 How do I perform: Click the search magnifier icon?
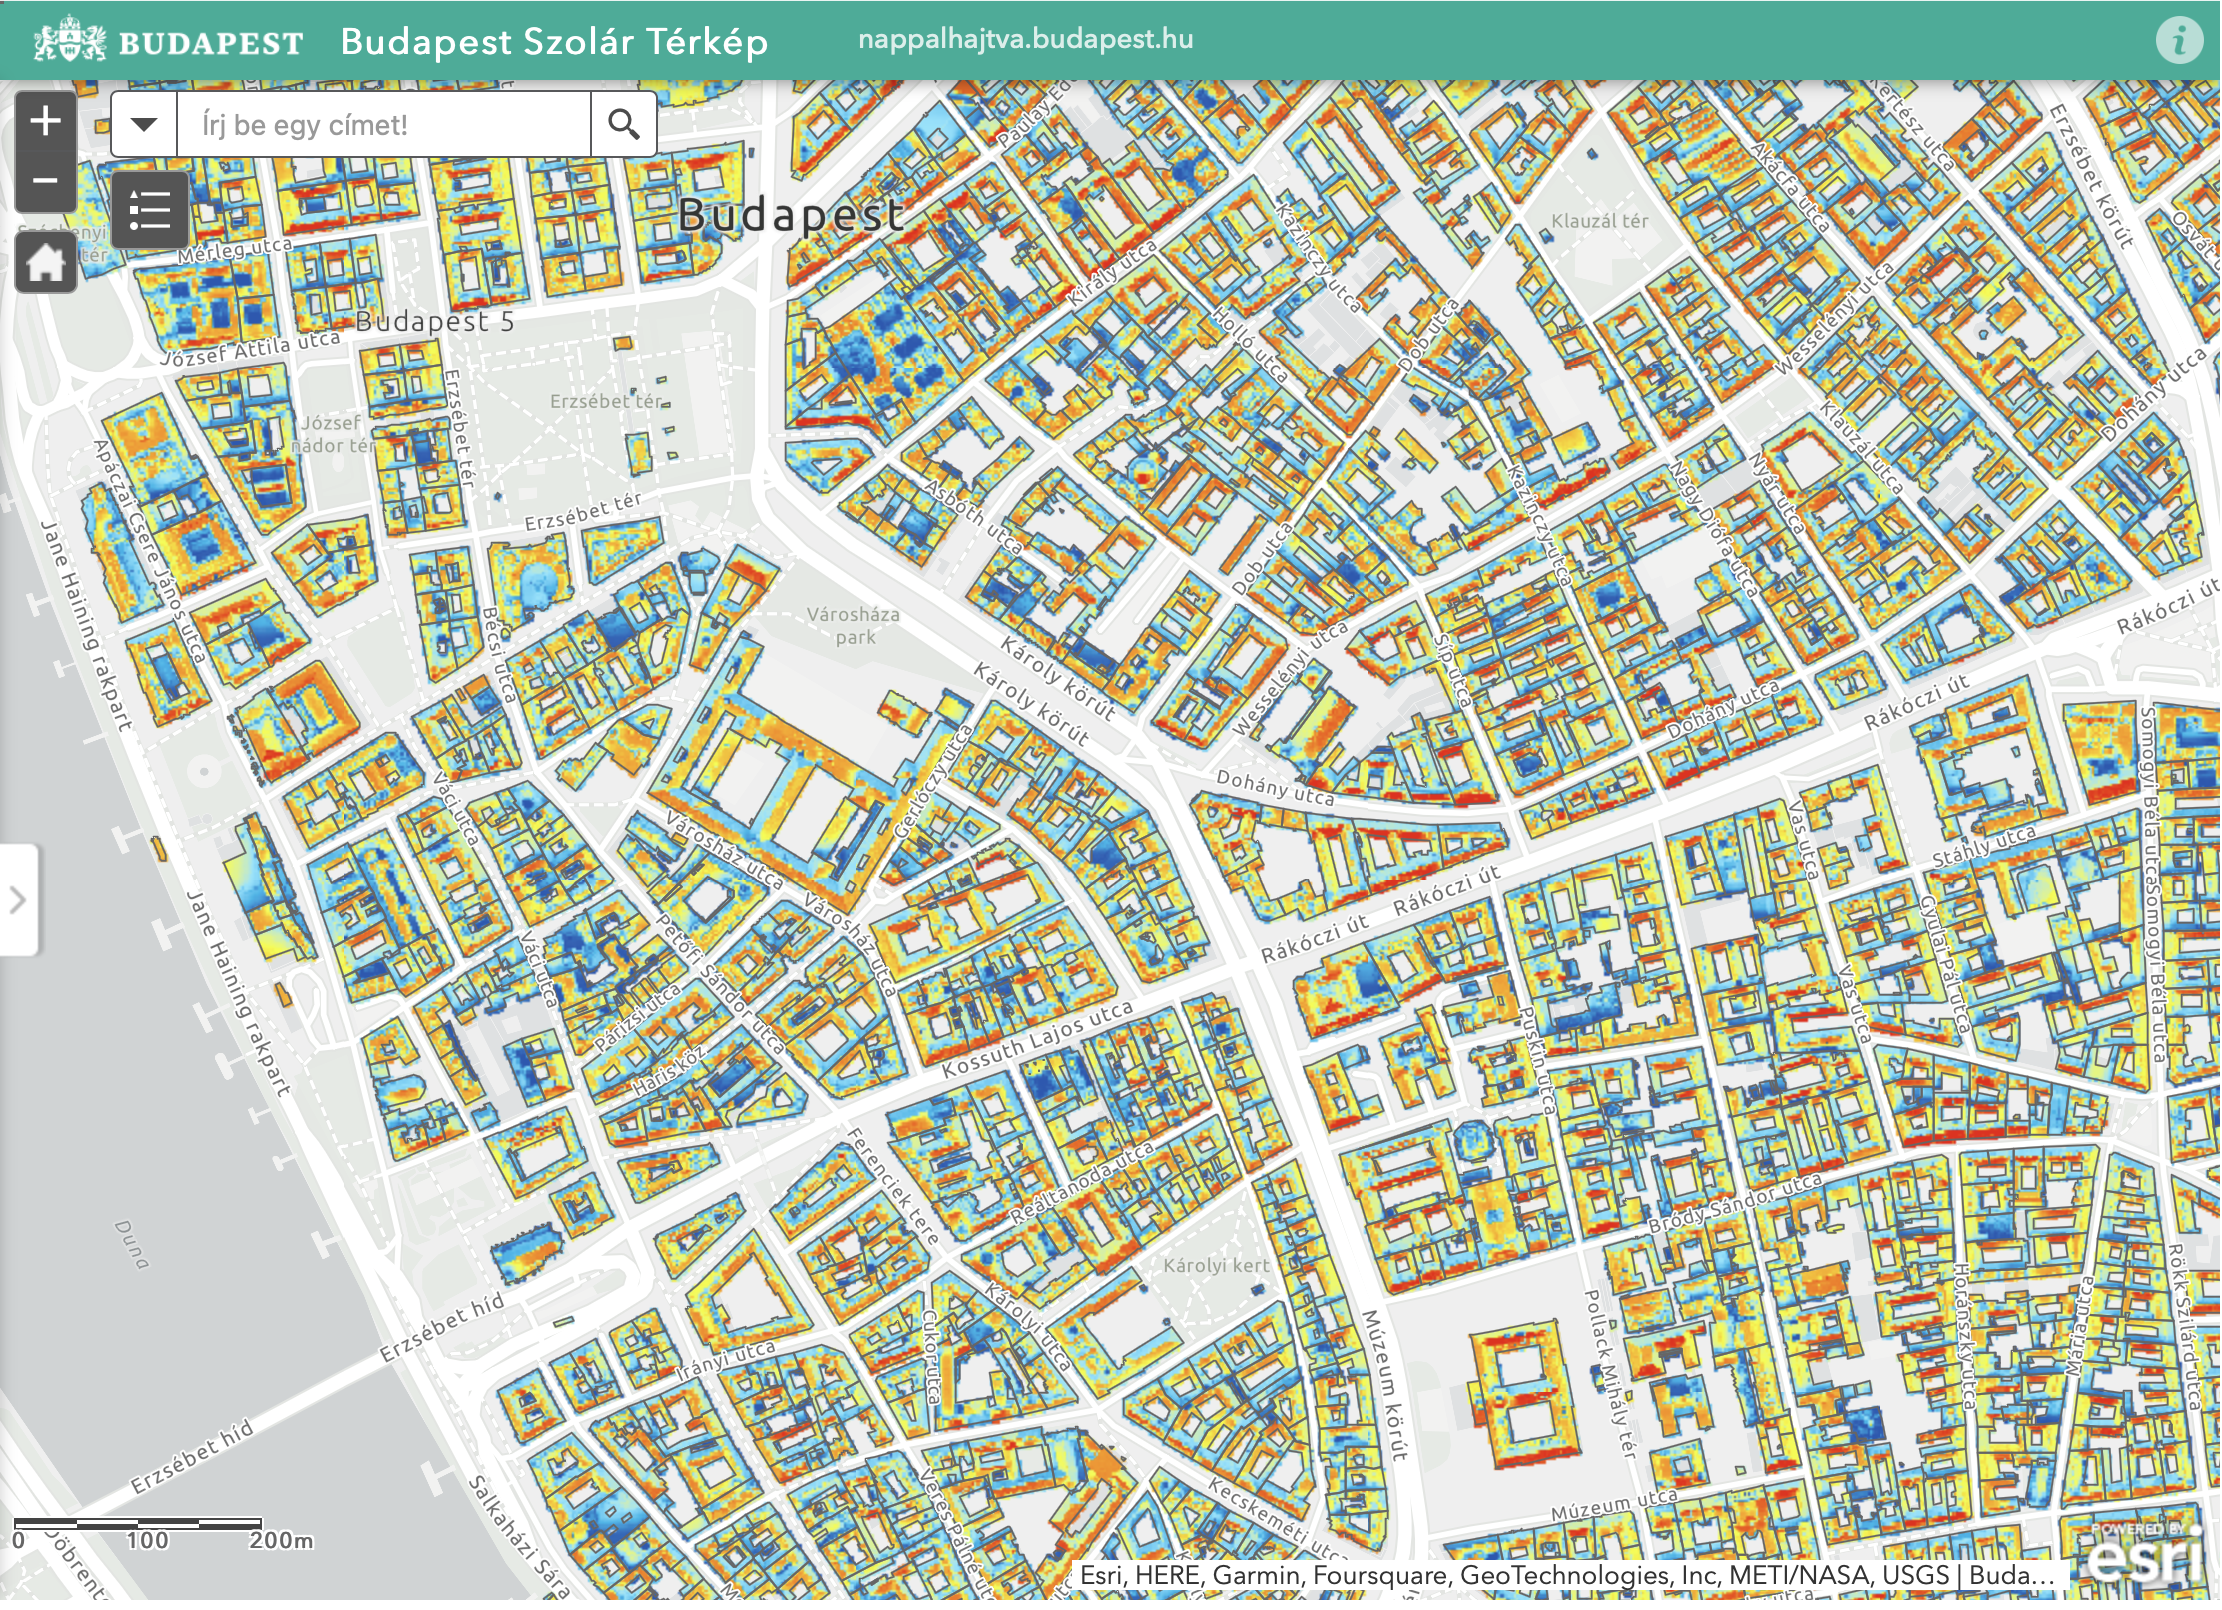(x=623, y=125)
